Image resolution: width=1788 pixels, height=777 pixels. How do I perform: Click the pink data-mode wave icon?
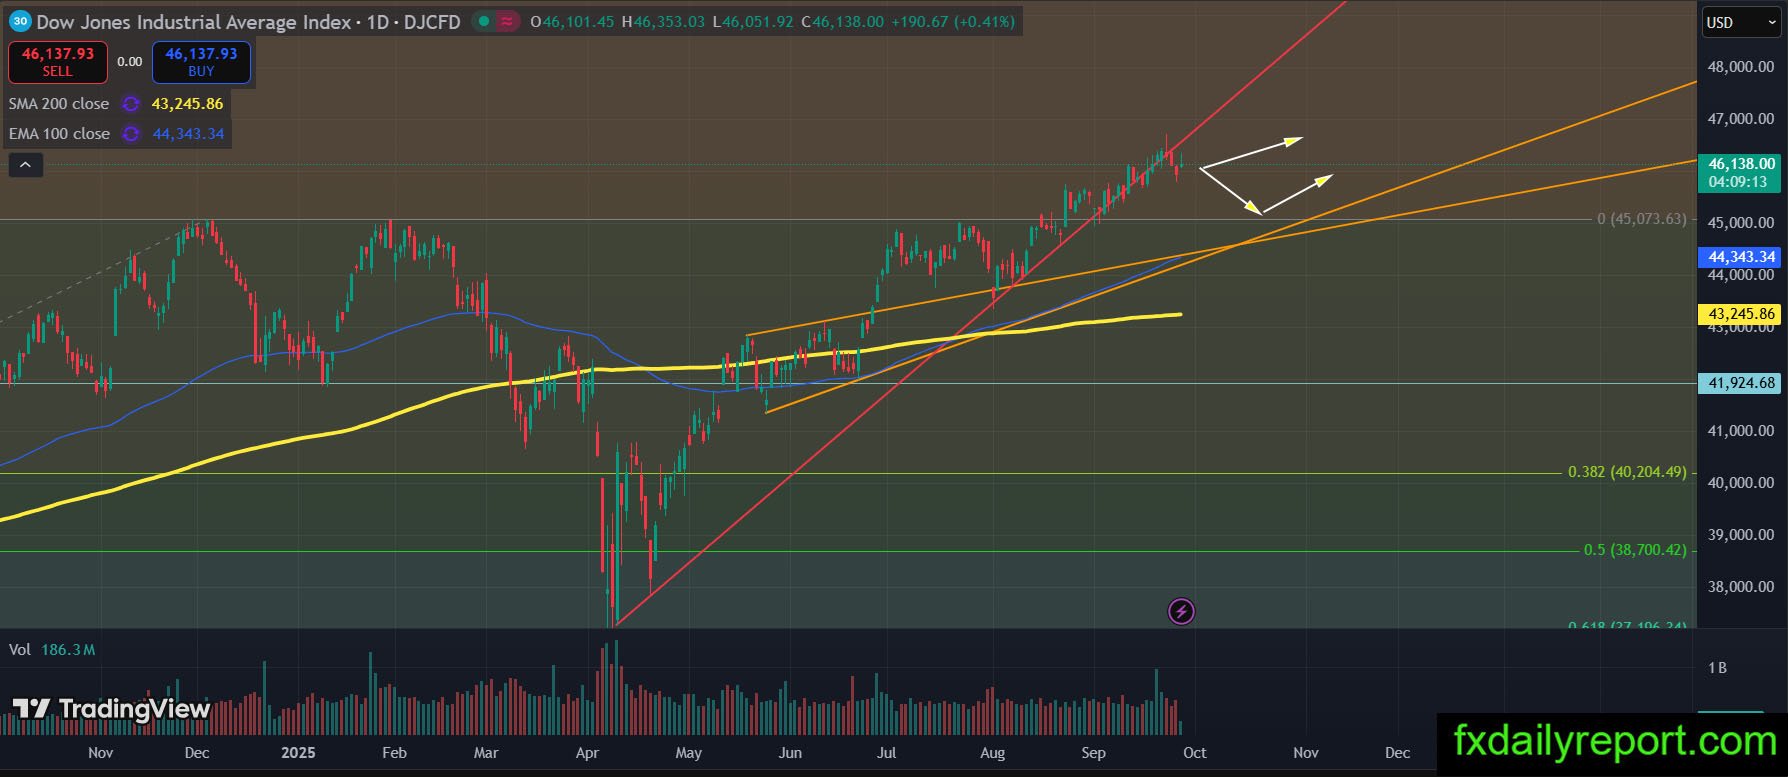tap(507, 21)
